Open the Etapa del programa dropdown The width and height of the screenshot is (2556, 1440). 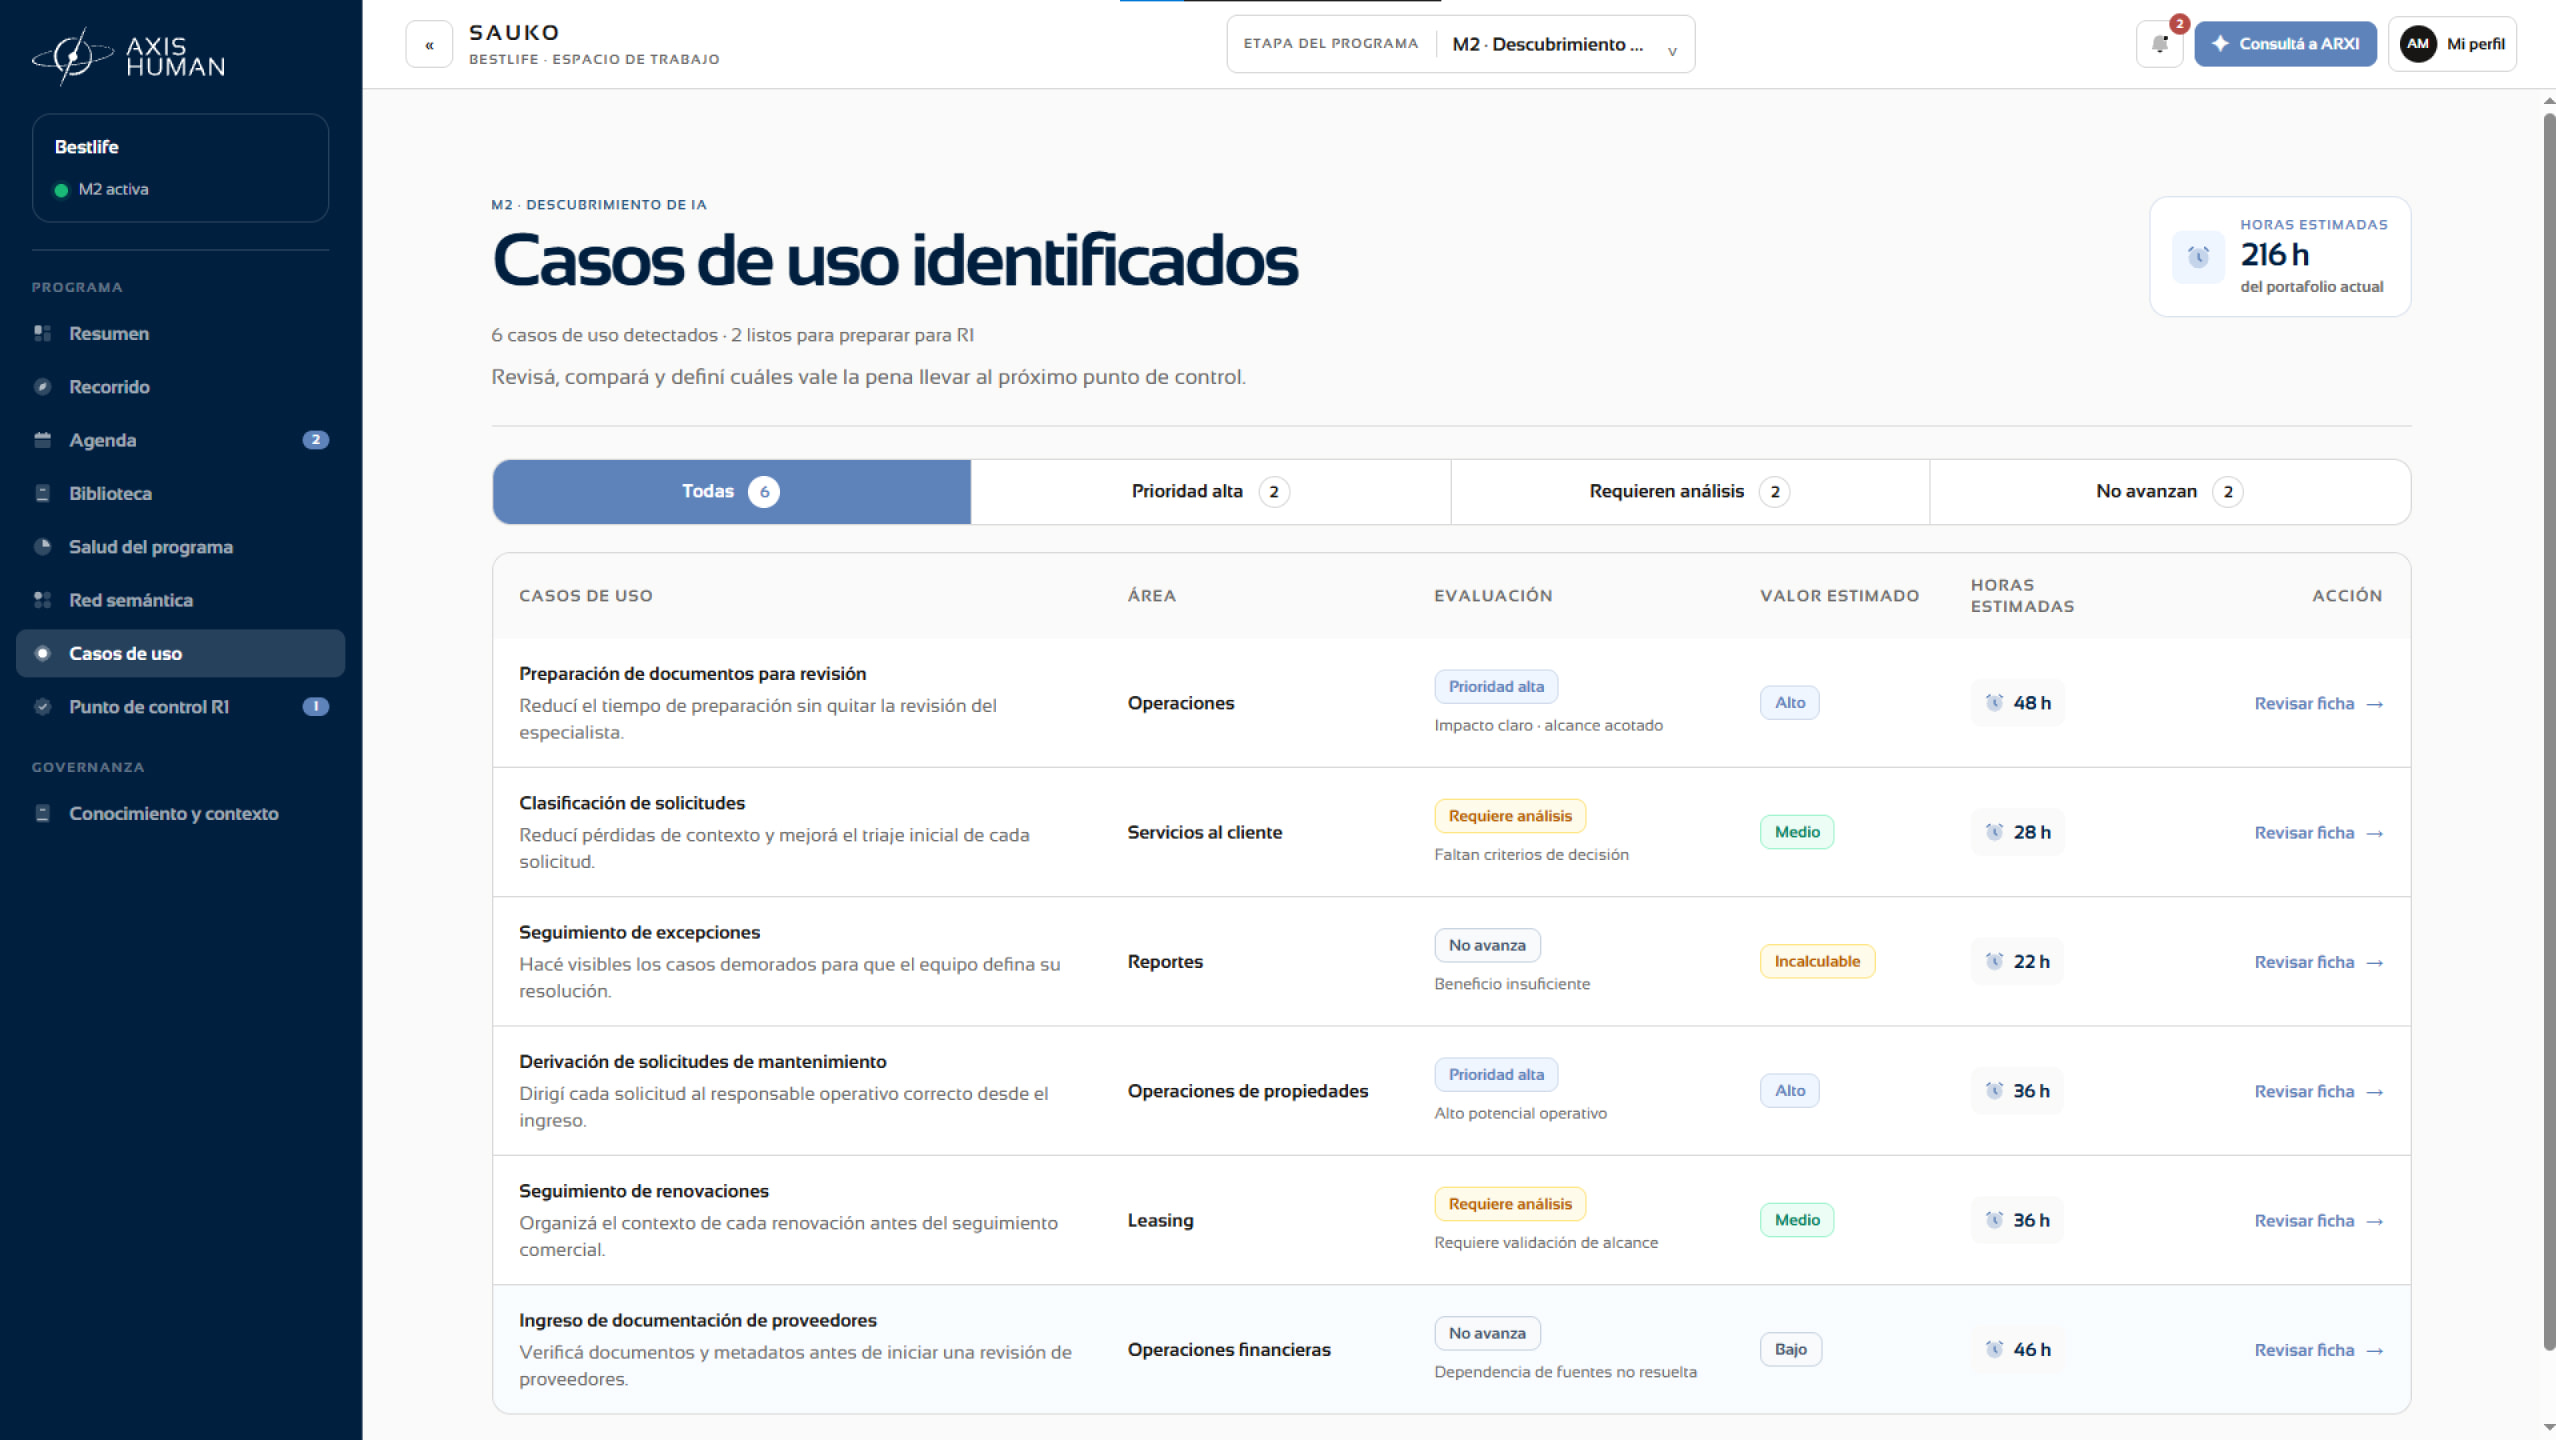1460,44
